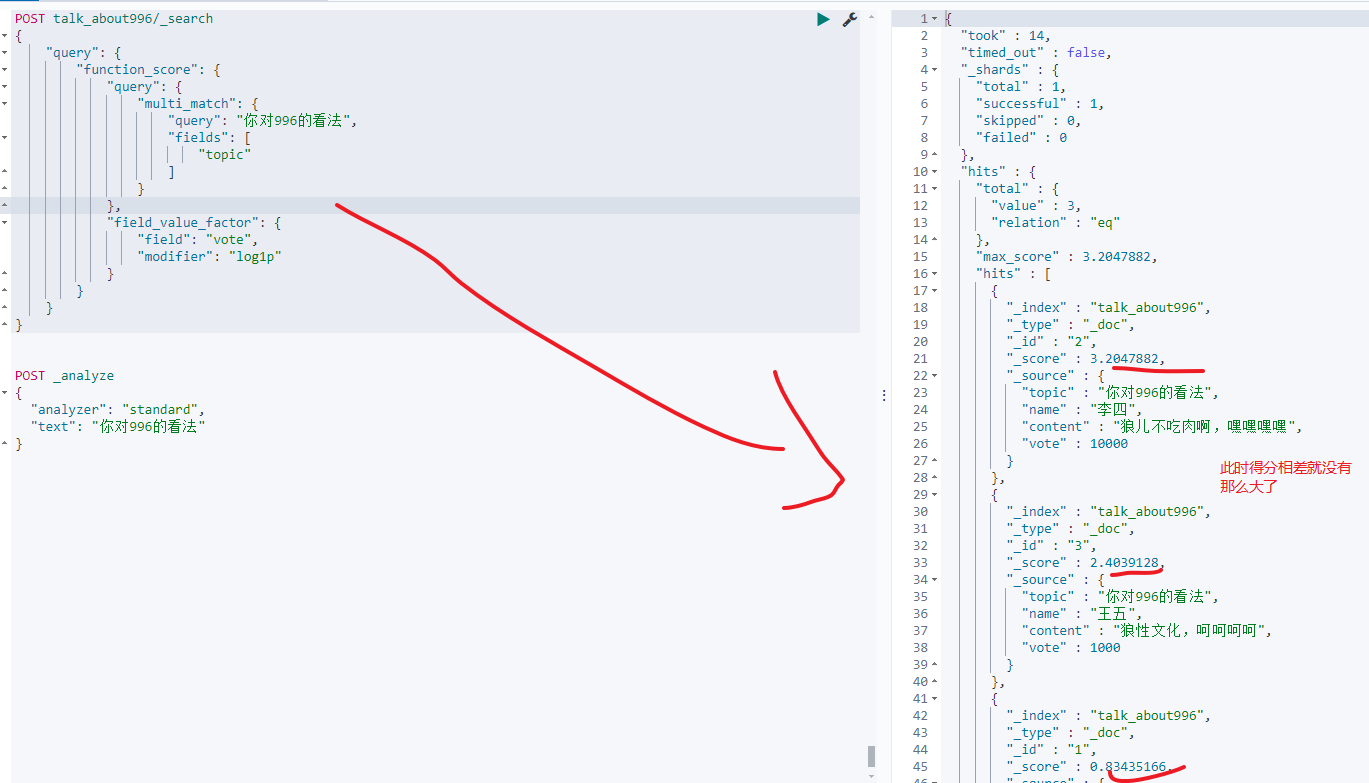Click the fold-end marker at response line 39

click(x=935, y=665)
